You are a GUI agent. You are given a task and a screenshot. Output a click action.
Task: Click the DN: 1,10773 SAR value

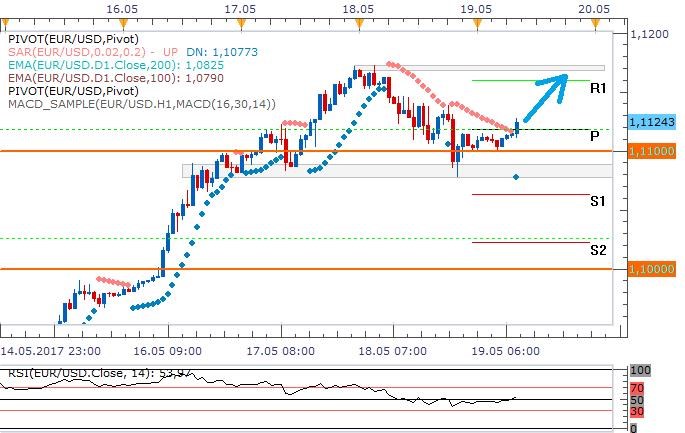click(x=222, y=52)
